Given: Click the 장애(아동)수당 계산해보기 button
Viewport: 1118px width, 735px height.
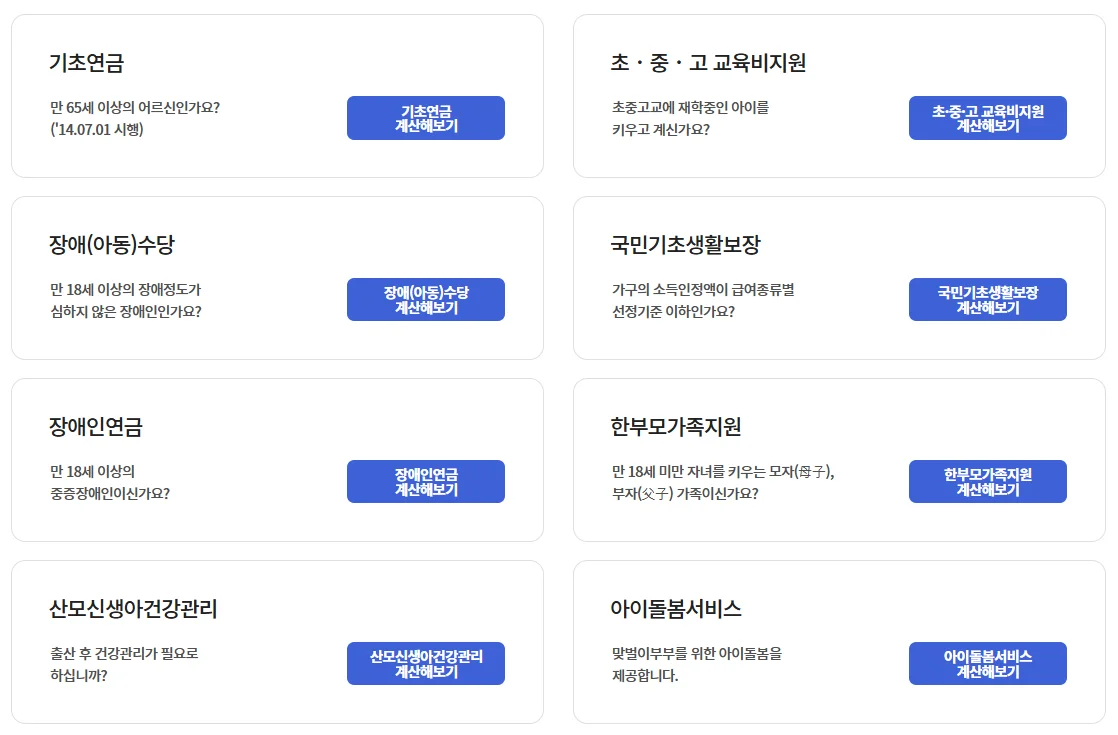Looking at the screenshot, I should (425, 299).
